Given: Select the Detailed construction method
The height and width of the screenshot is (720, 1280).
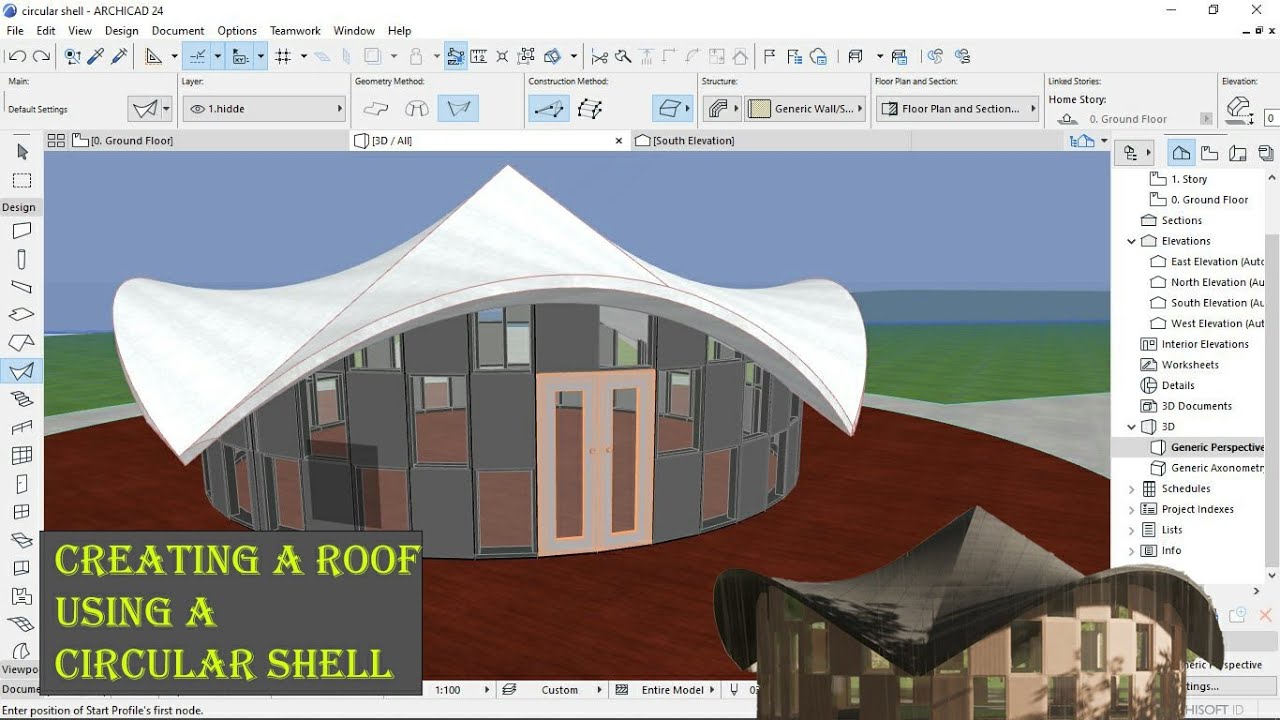Looking at the screenshot, I should tap(591, 109).
